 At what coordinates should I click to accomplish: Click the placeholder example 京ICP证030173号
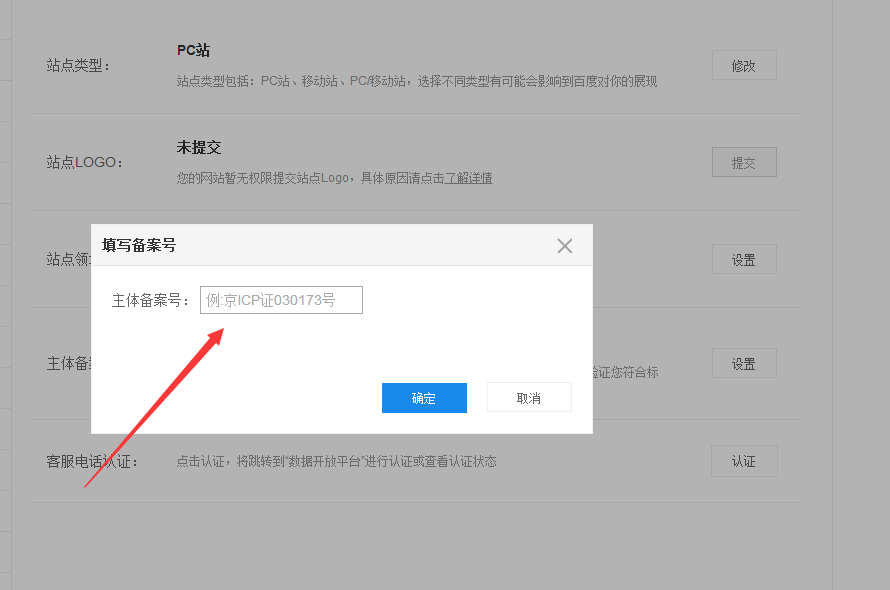pos(281,299)
